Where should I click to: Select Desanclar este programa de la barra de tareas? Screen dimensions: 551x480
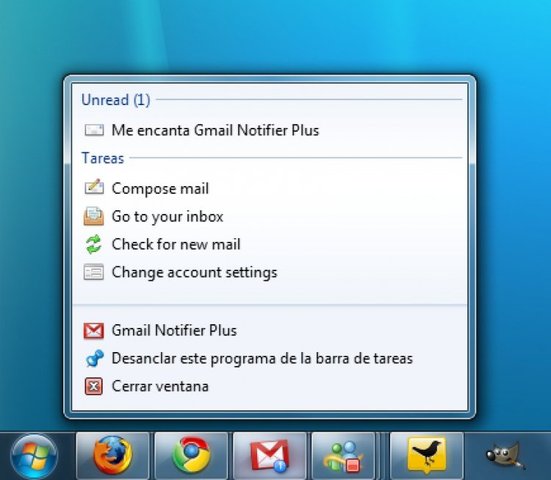click(262, 358)
